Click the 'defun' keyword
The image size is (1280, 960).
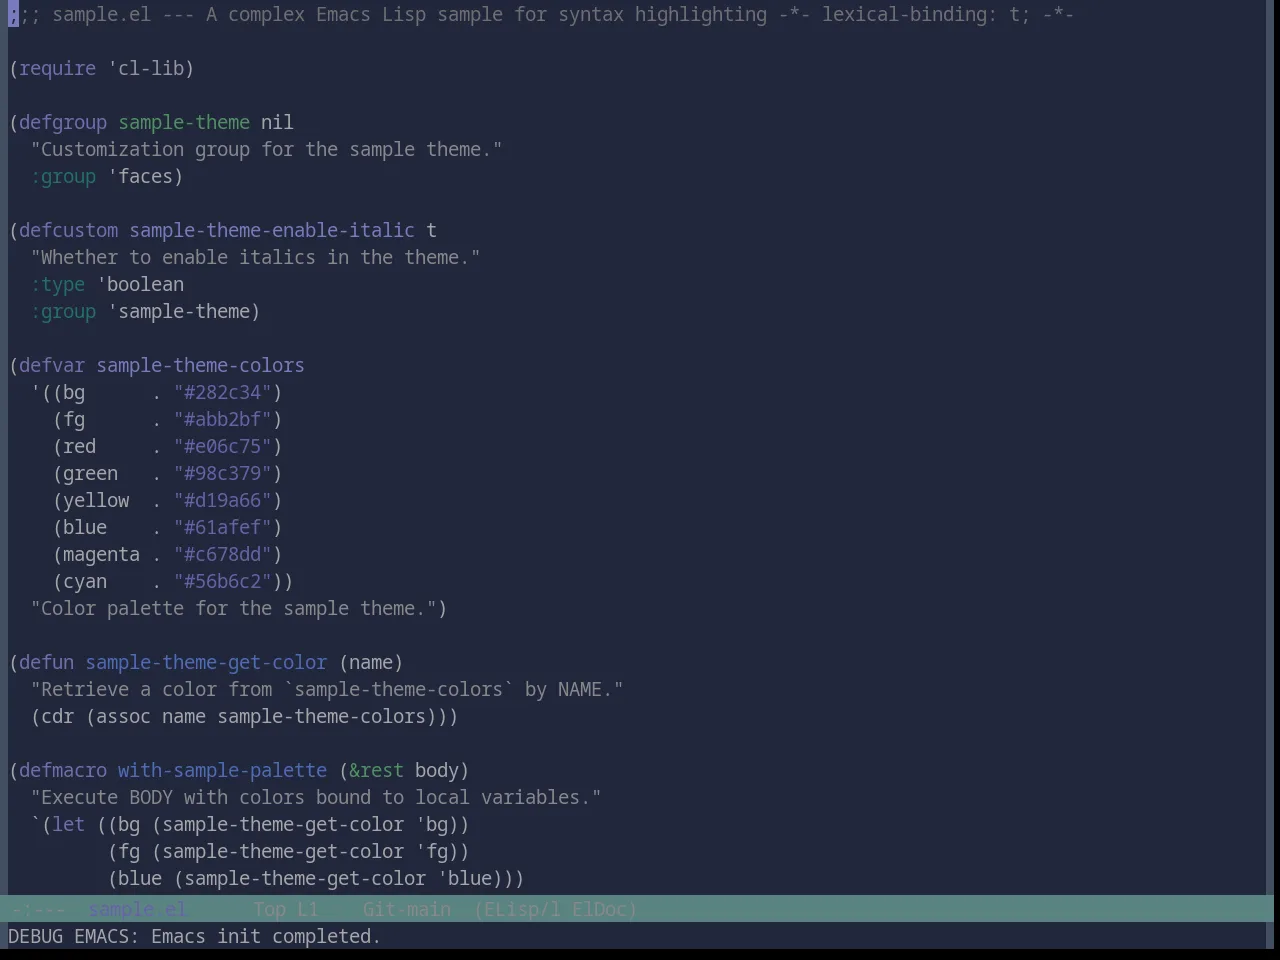[47, 662]
